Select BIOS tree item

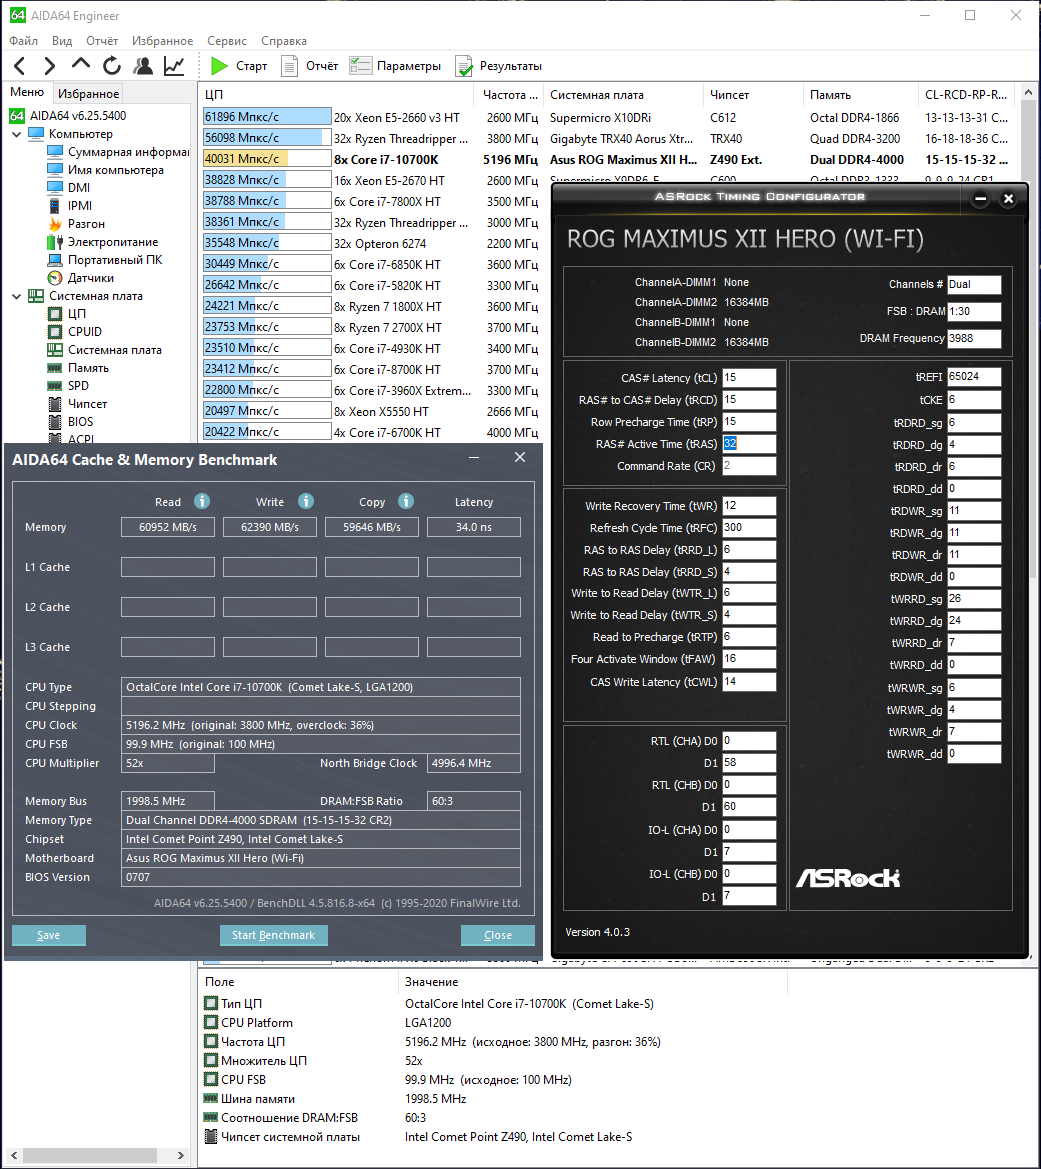71,421
